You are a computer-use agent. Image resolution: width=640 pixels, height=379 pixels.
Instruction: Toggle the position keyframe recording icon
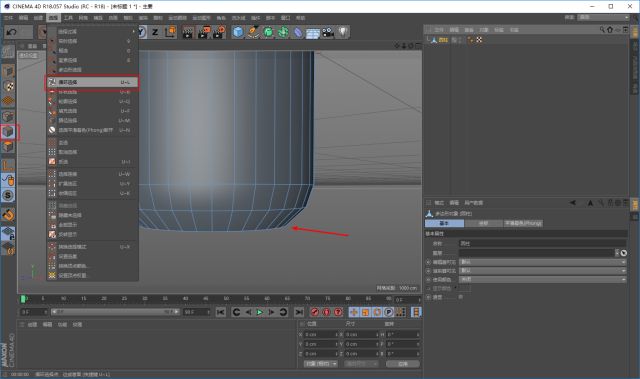[353, 312]
